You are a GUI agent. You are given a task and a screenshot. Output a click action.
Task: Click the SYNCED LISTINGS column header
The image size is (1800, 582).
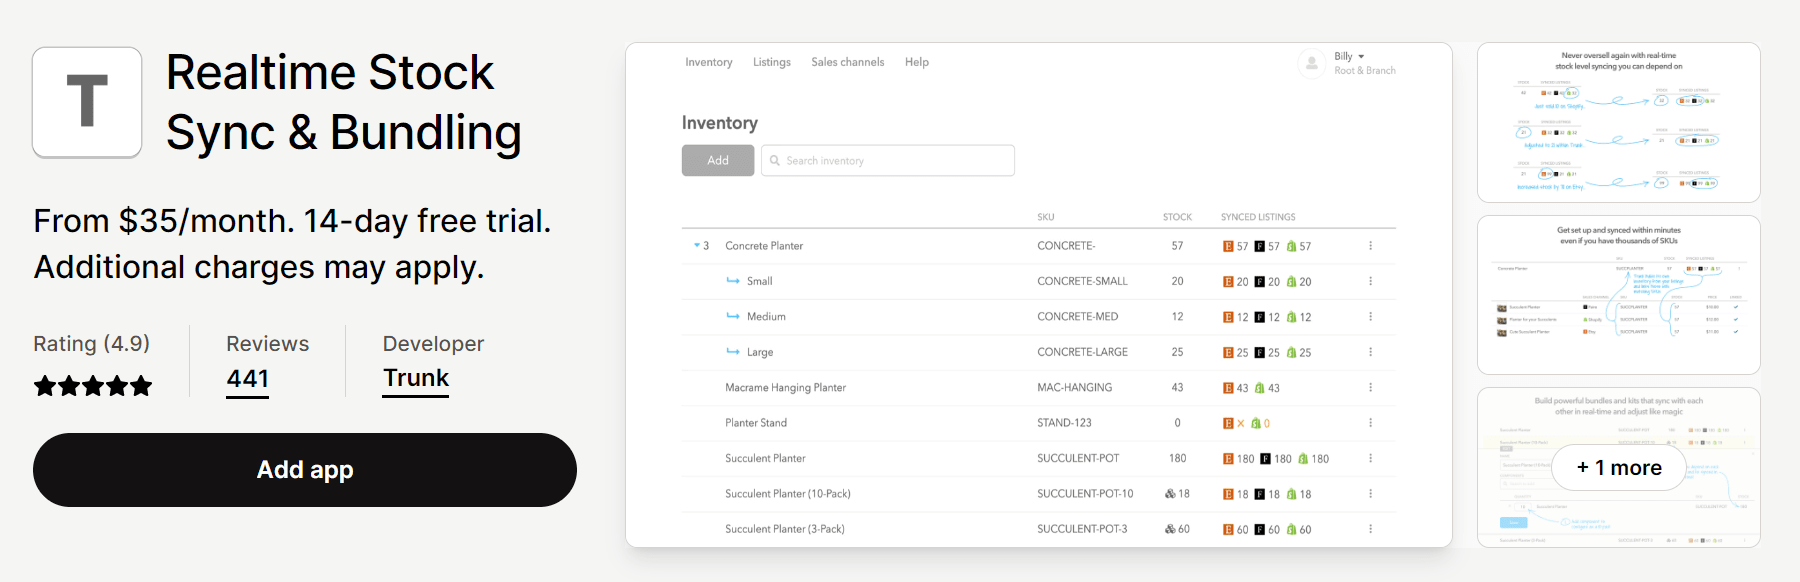coord(1258,217)
